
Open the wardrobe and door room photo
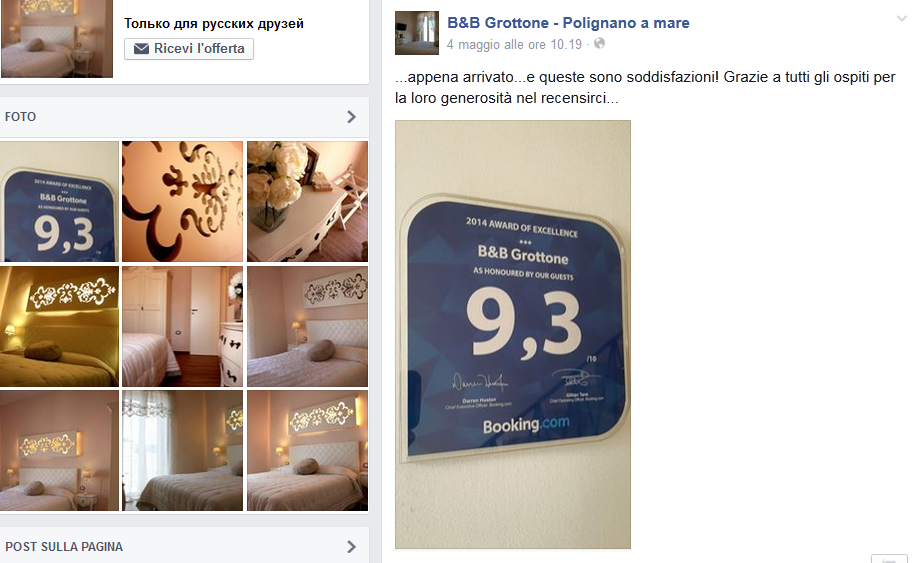click(x=183, y=326)
